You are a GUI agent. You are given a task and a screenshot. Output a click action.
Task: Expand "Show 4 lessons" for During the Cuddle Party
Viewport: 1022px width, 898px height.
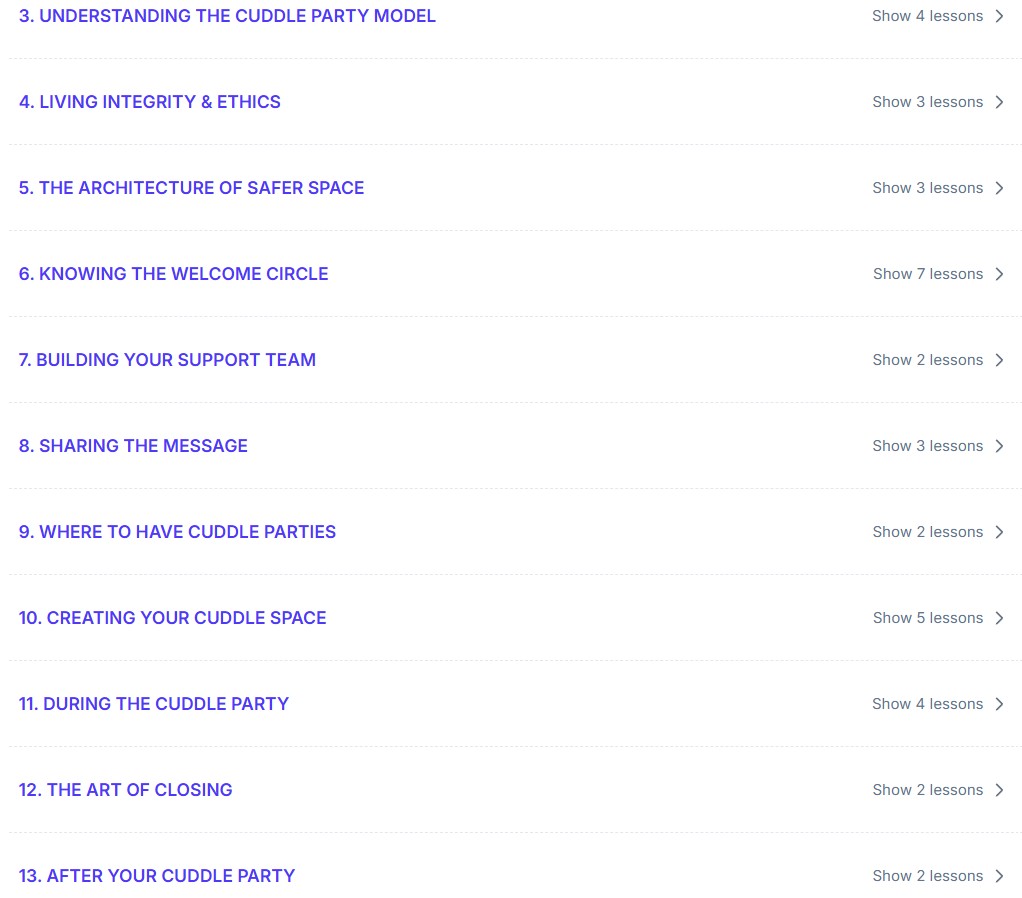pyautogui.click(x=927, y=704)
